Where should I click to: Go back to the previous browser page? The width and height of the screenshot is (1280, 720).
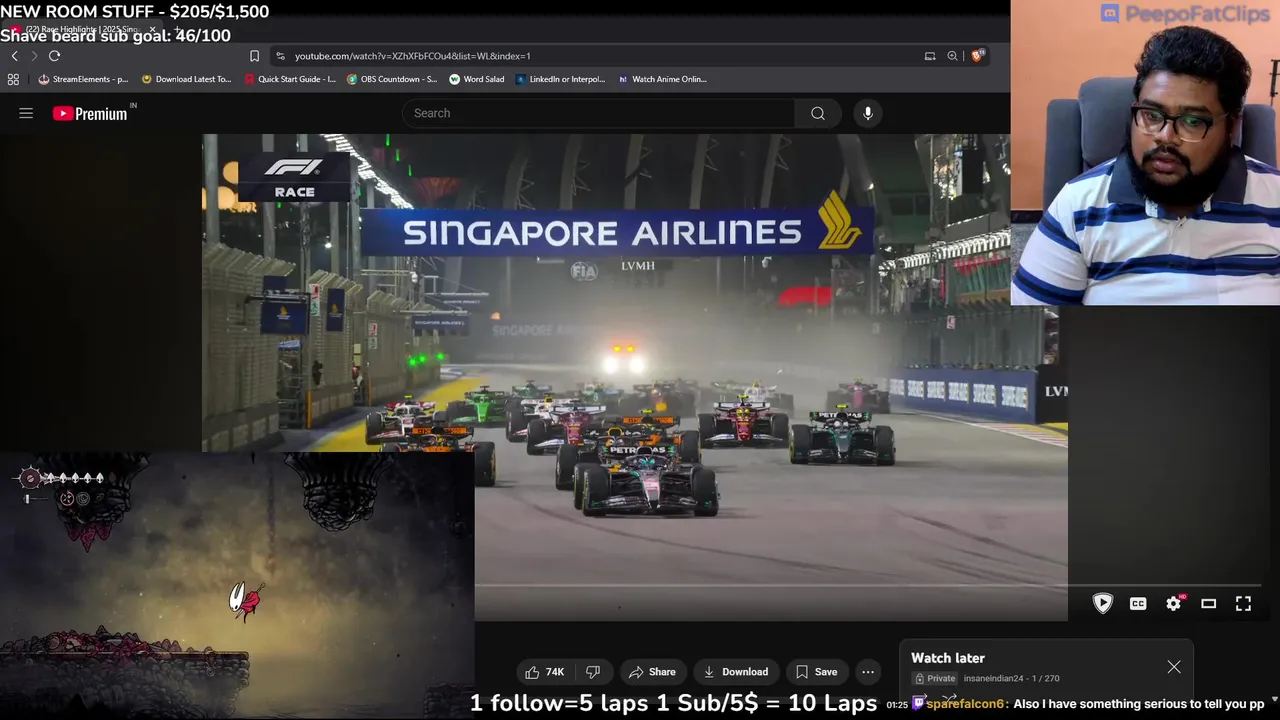14,56
